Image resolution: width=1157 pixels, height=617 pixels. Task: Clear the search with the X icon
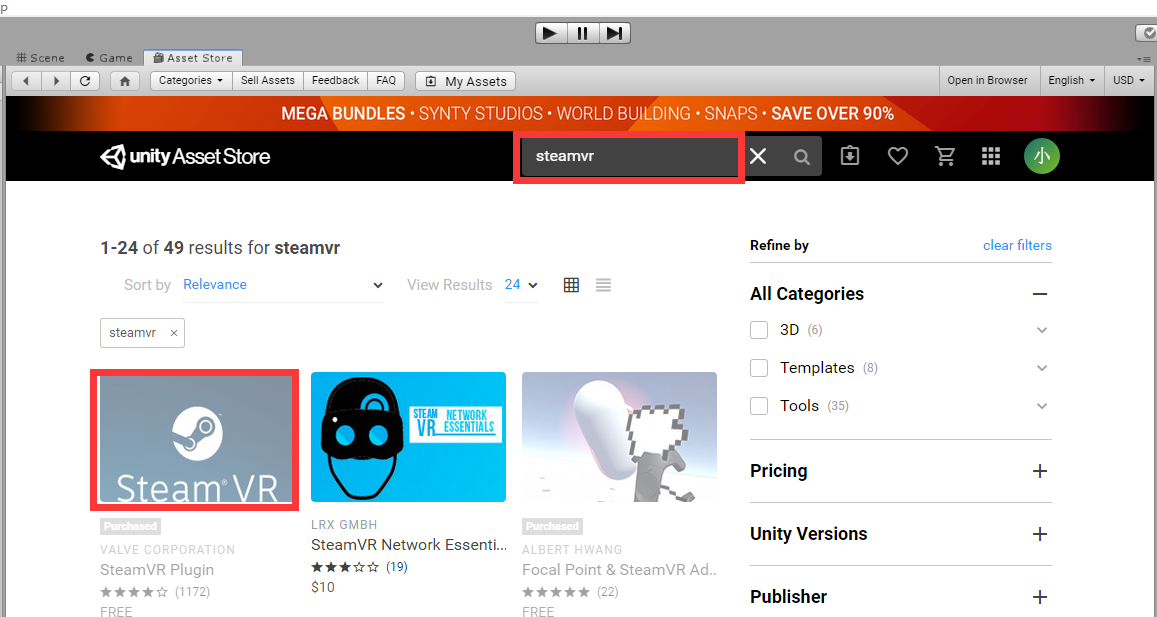point(758,156)
